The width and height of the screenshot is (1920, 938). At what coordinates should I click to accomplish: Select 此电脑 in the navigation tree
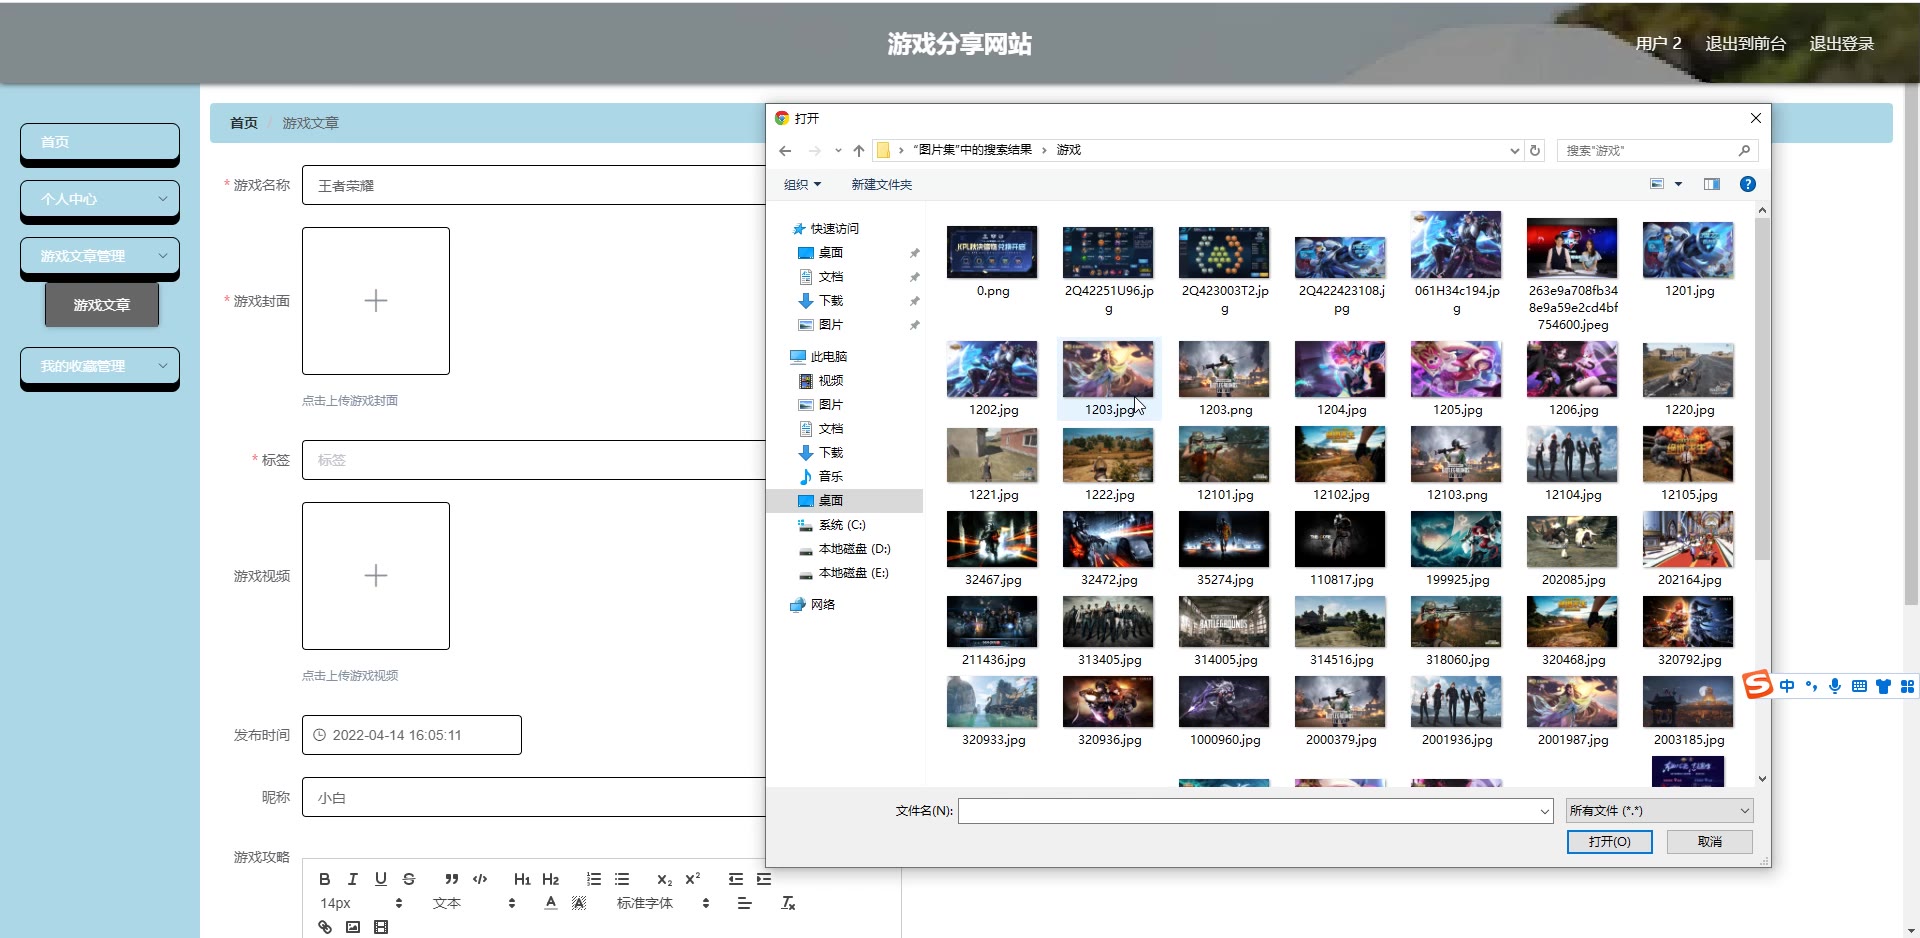pos(828,356)
